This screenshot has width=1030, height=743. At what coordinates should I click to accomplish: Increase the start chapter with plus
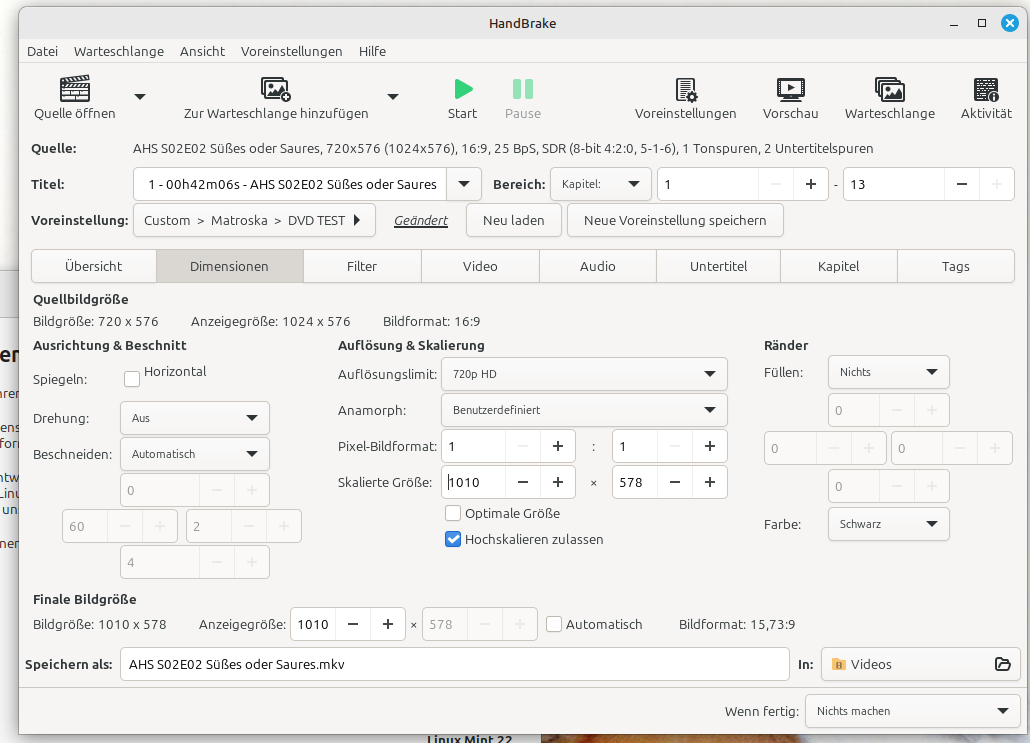(x=811, y=184)
